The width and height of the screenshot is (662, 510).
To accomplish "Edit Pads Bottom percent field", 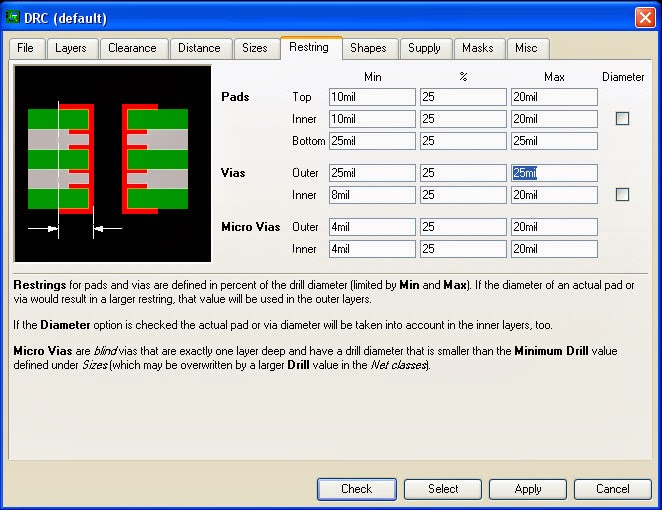I will tap(463, 141).
